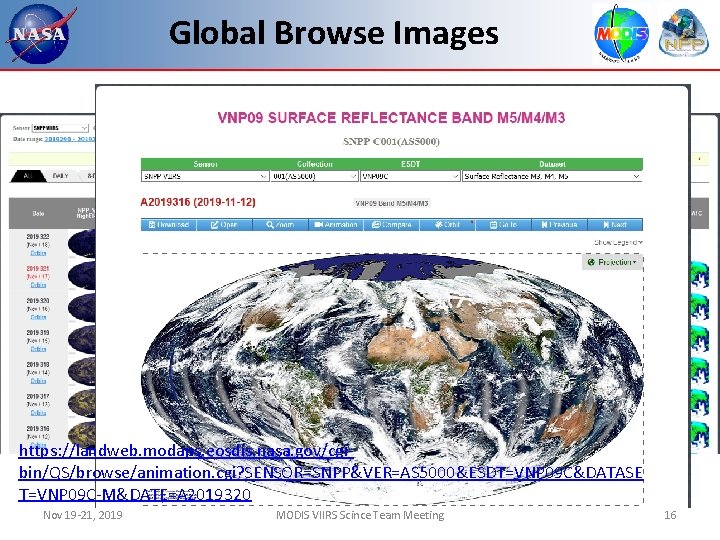Click the Open button in the blue toolbar

pos(224,225)
